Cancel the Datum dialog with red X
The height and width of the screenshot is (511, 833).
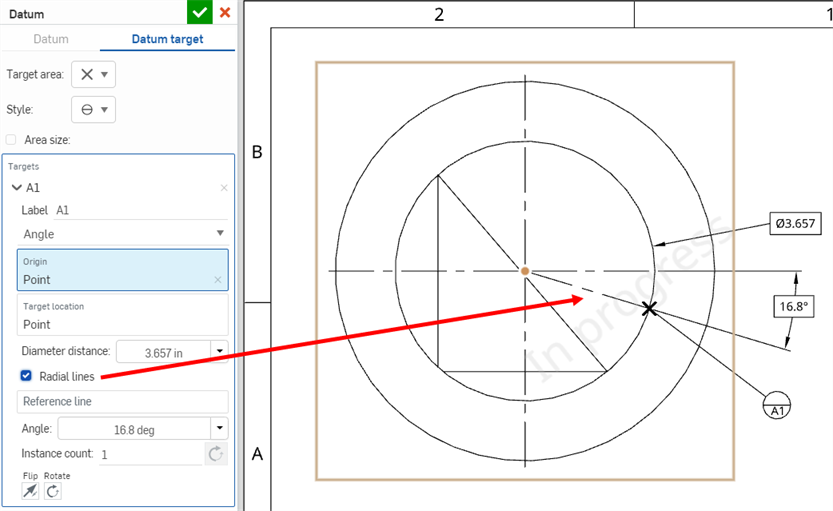[x=225, y=12]
